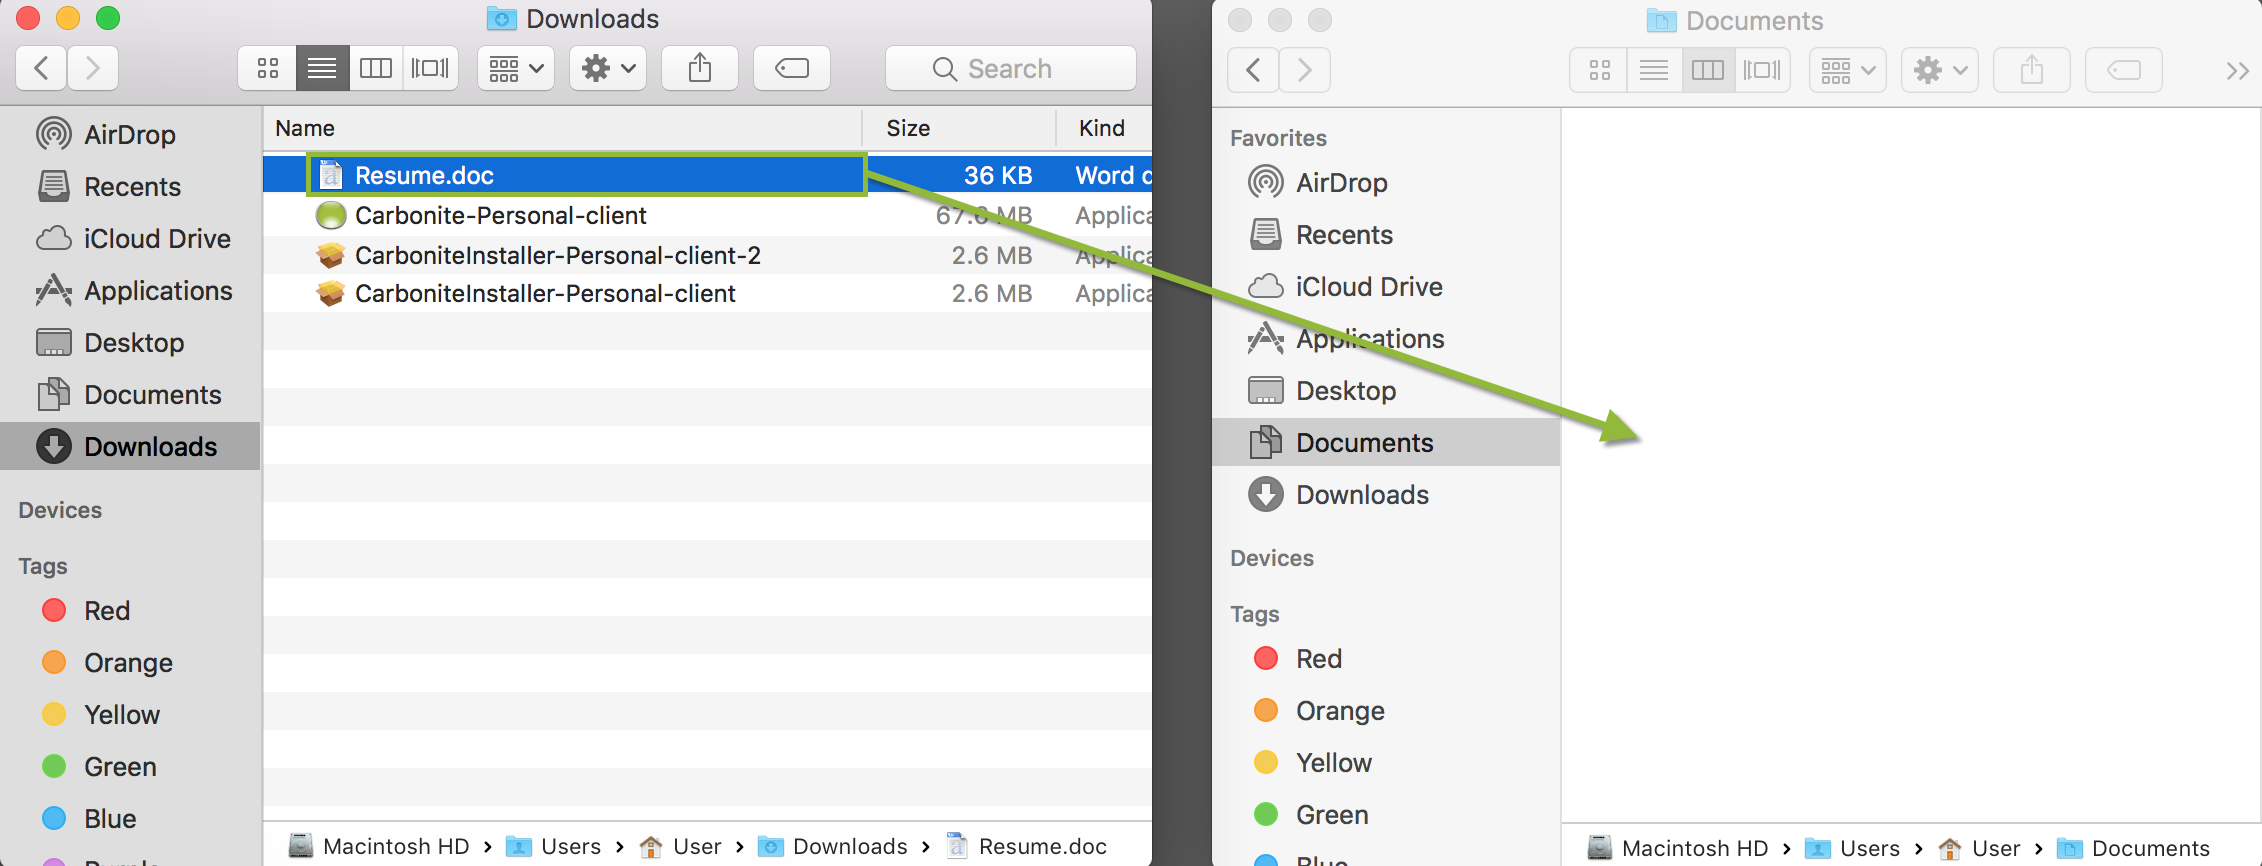2262x866 pixels.
Task: Click the Edit Tags icon in Documents window
Action: (2124, 70)
